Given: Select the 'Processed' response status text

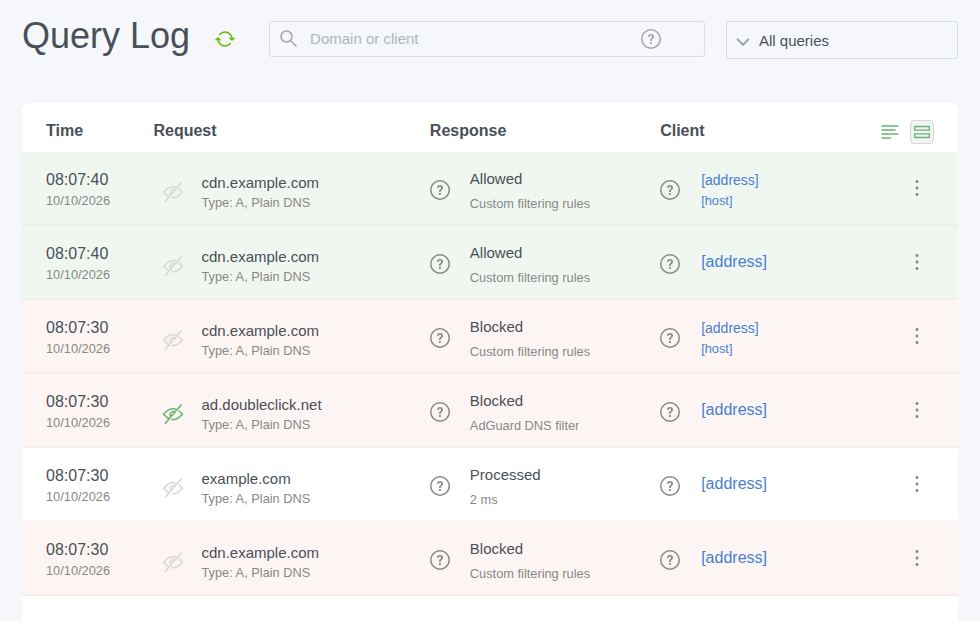Looking at the screenshot, I should point(505,475).
